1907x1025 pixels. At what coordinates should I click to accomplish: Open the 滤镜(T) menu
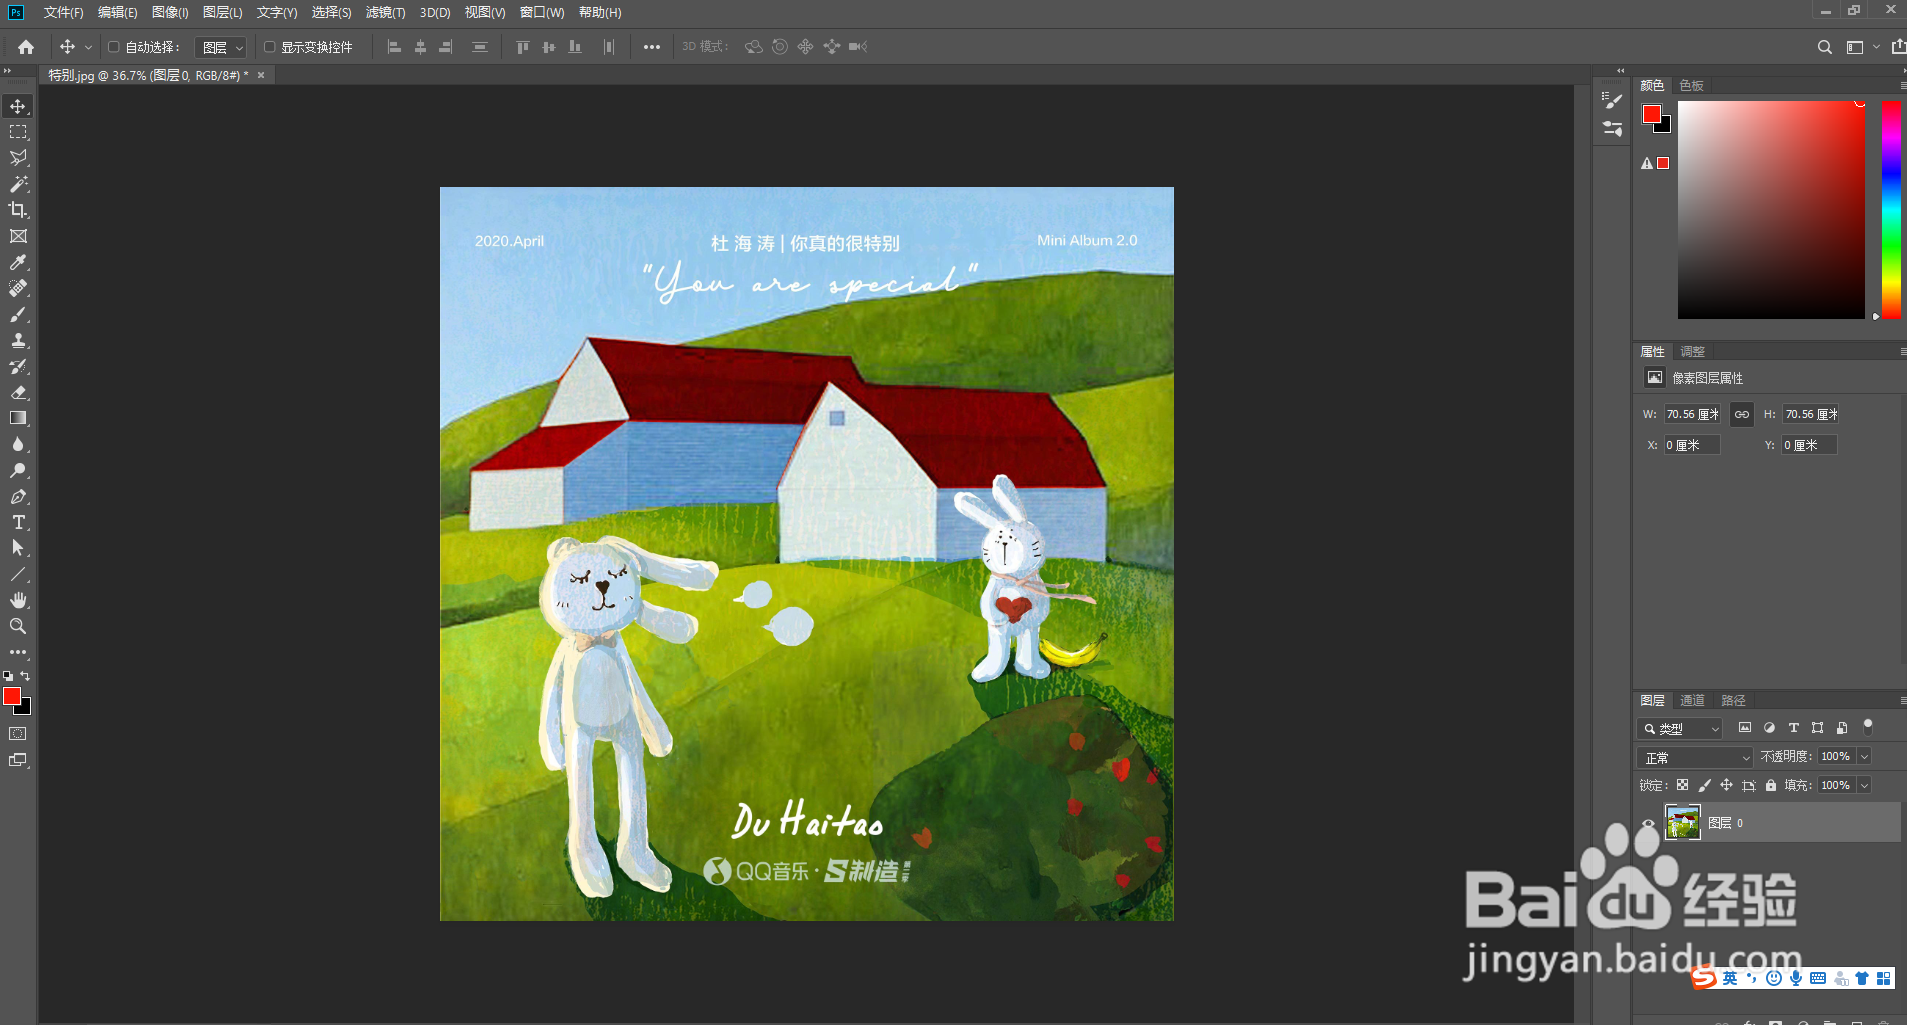click(385, 12)
